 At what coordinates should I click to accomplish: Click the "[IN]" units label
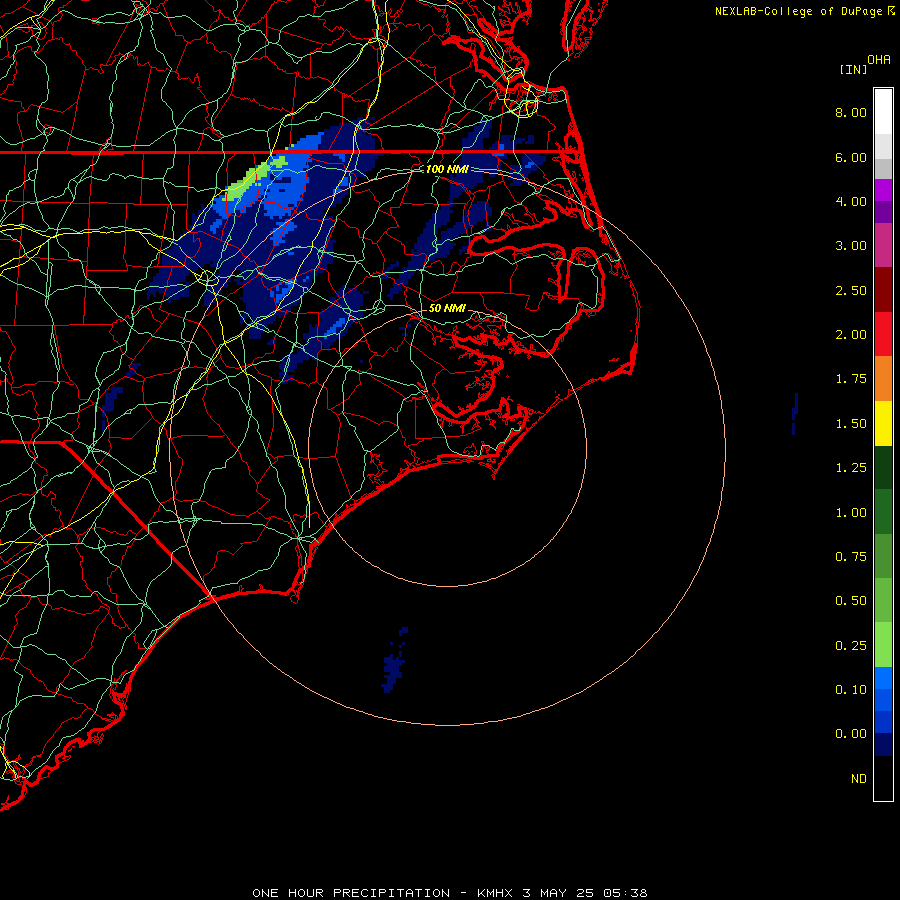pyautogui.click(x=853, y=69)
